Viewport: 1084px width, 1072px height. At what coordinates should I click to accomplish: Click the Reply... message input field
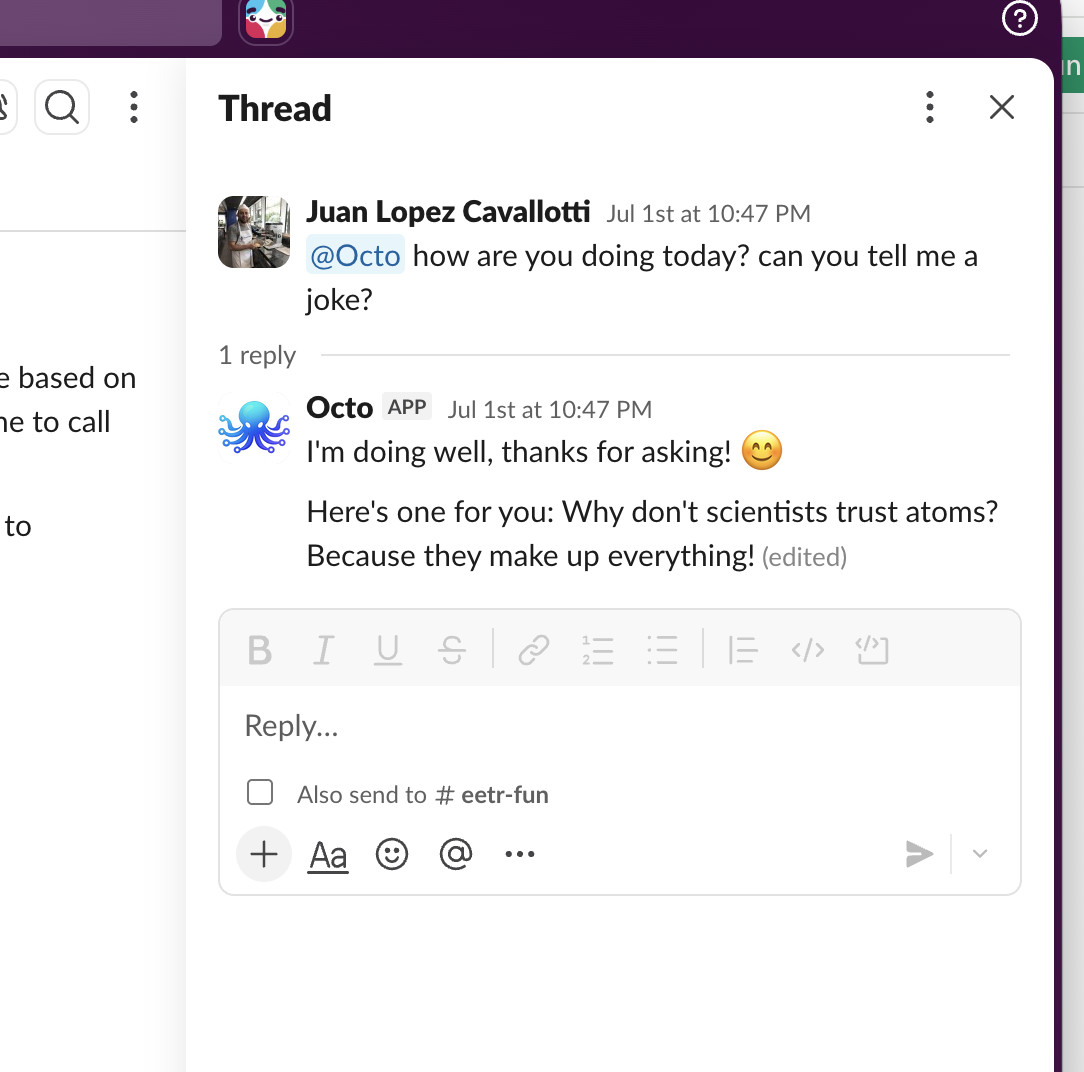pyautogui.click(x=619, y=726)
